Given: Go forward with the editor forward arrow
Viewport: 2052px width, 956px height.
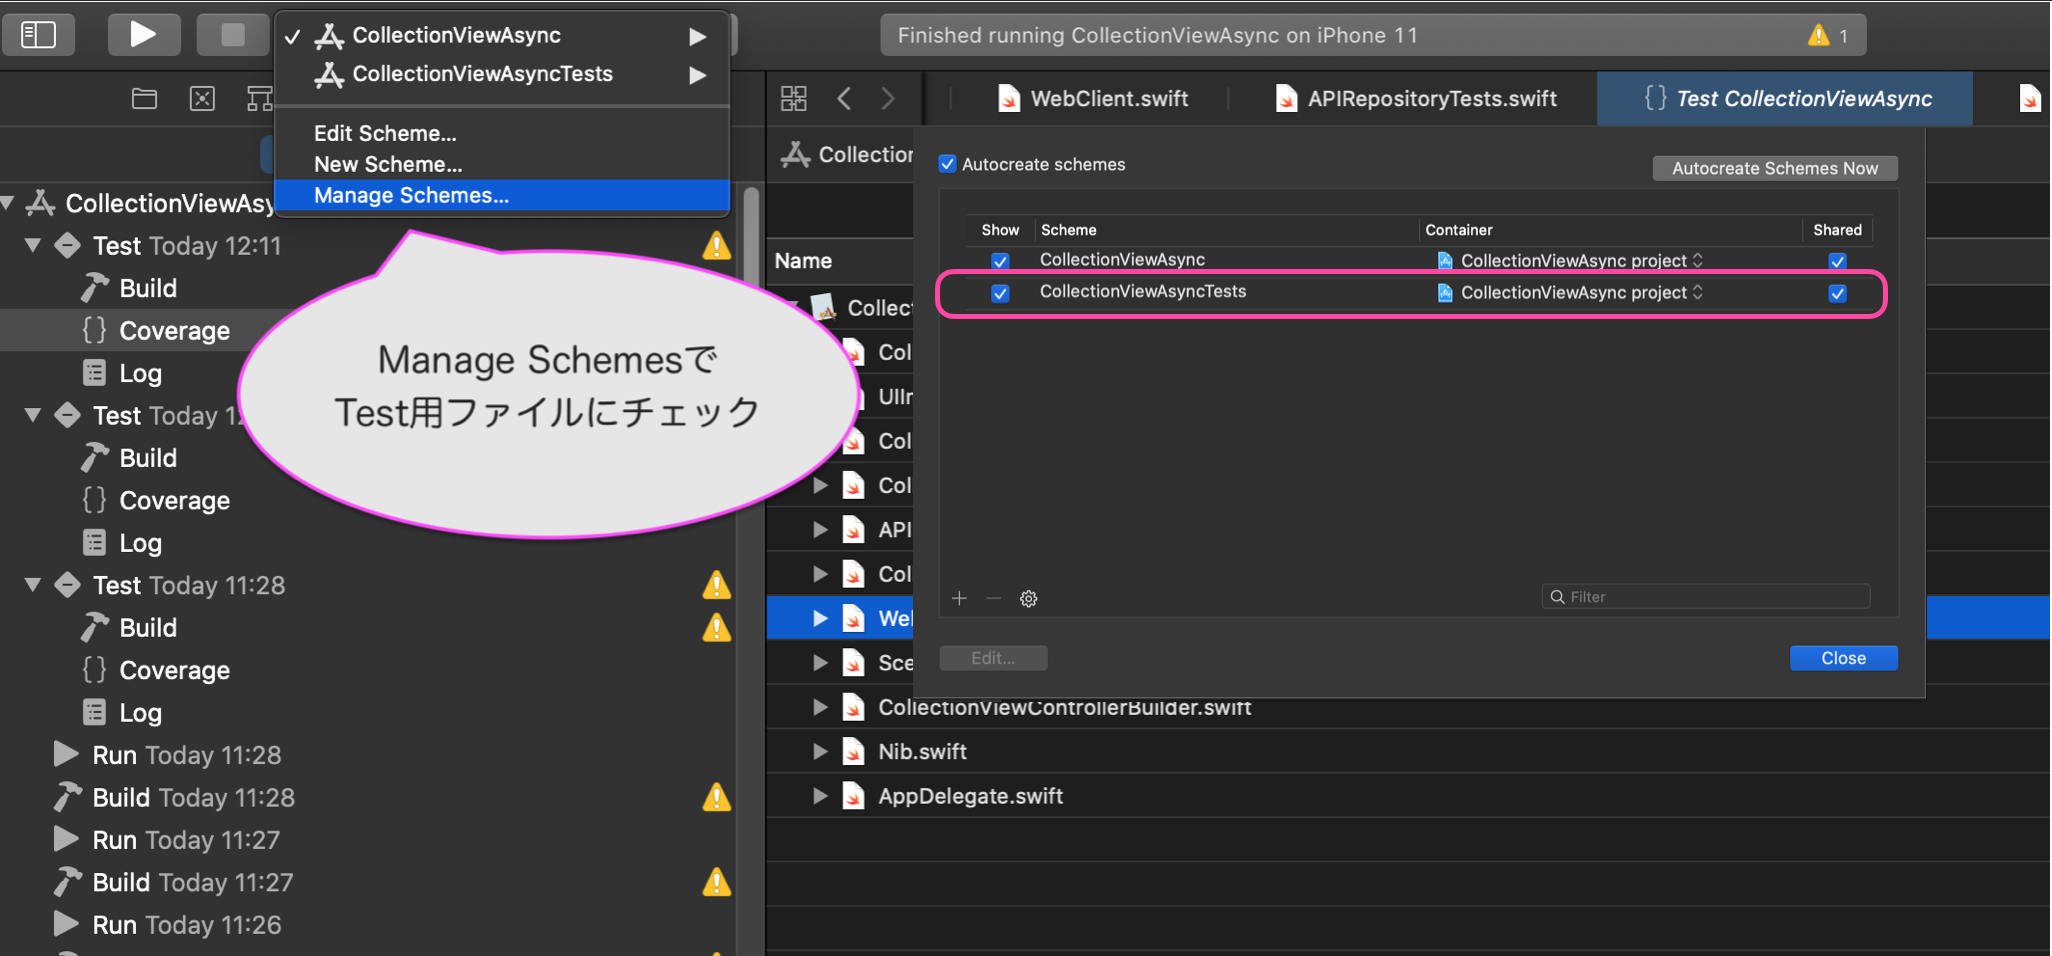Looking at the screenshot, I should [888, 98].
